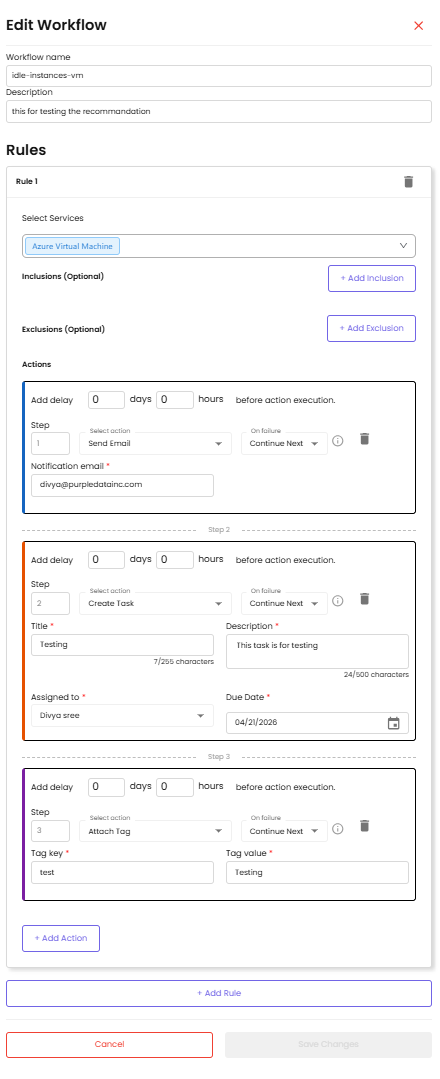The height and width of the screenshot is (1079, 440).
Task: Open On failure dropdown in step 3
Action: pos(284,831)
